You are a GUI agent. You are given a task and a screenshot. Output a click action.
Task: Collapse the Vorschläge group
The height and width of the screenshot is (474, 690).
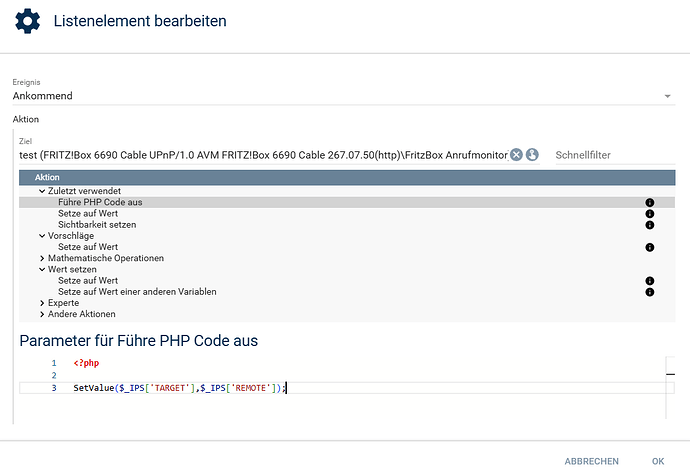pos(42,236)
